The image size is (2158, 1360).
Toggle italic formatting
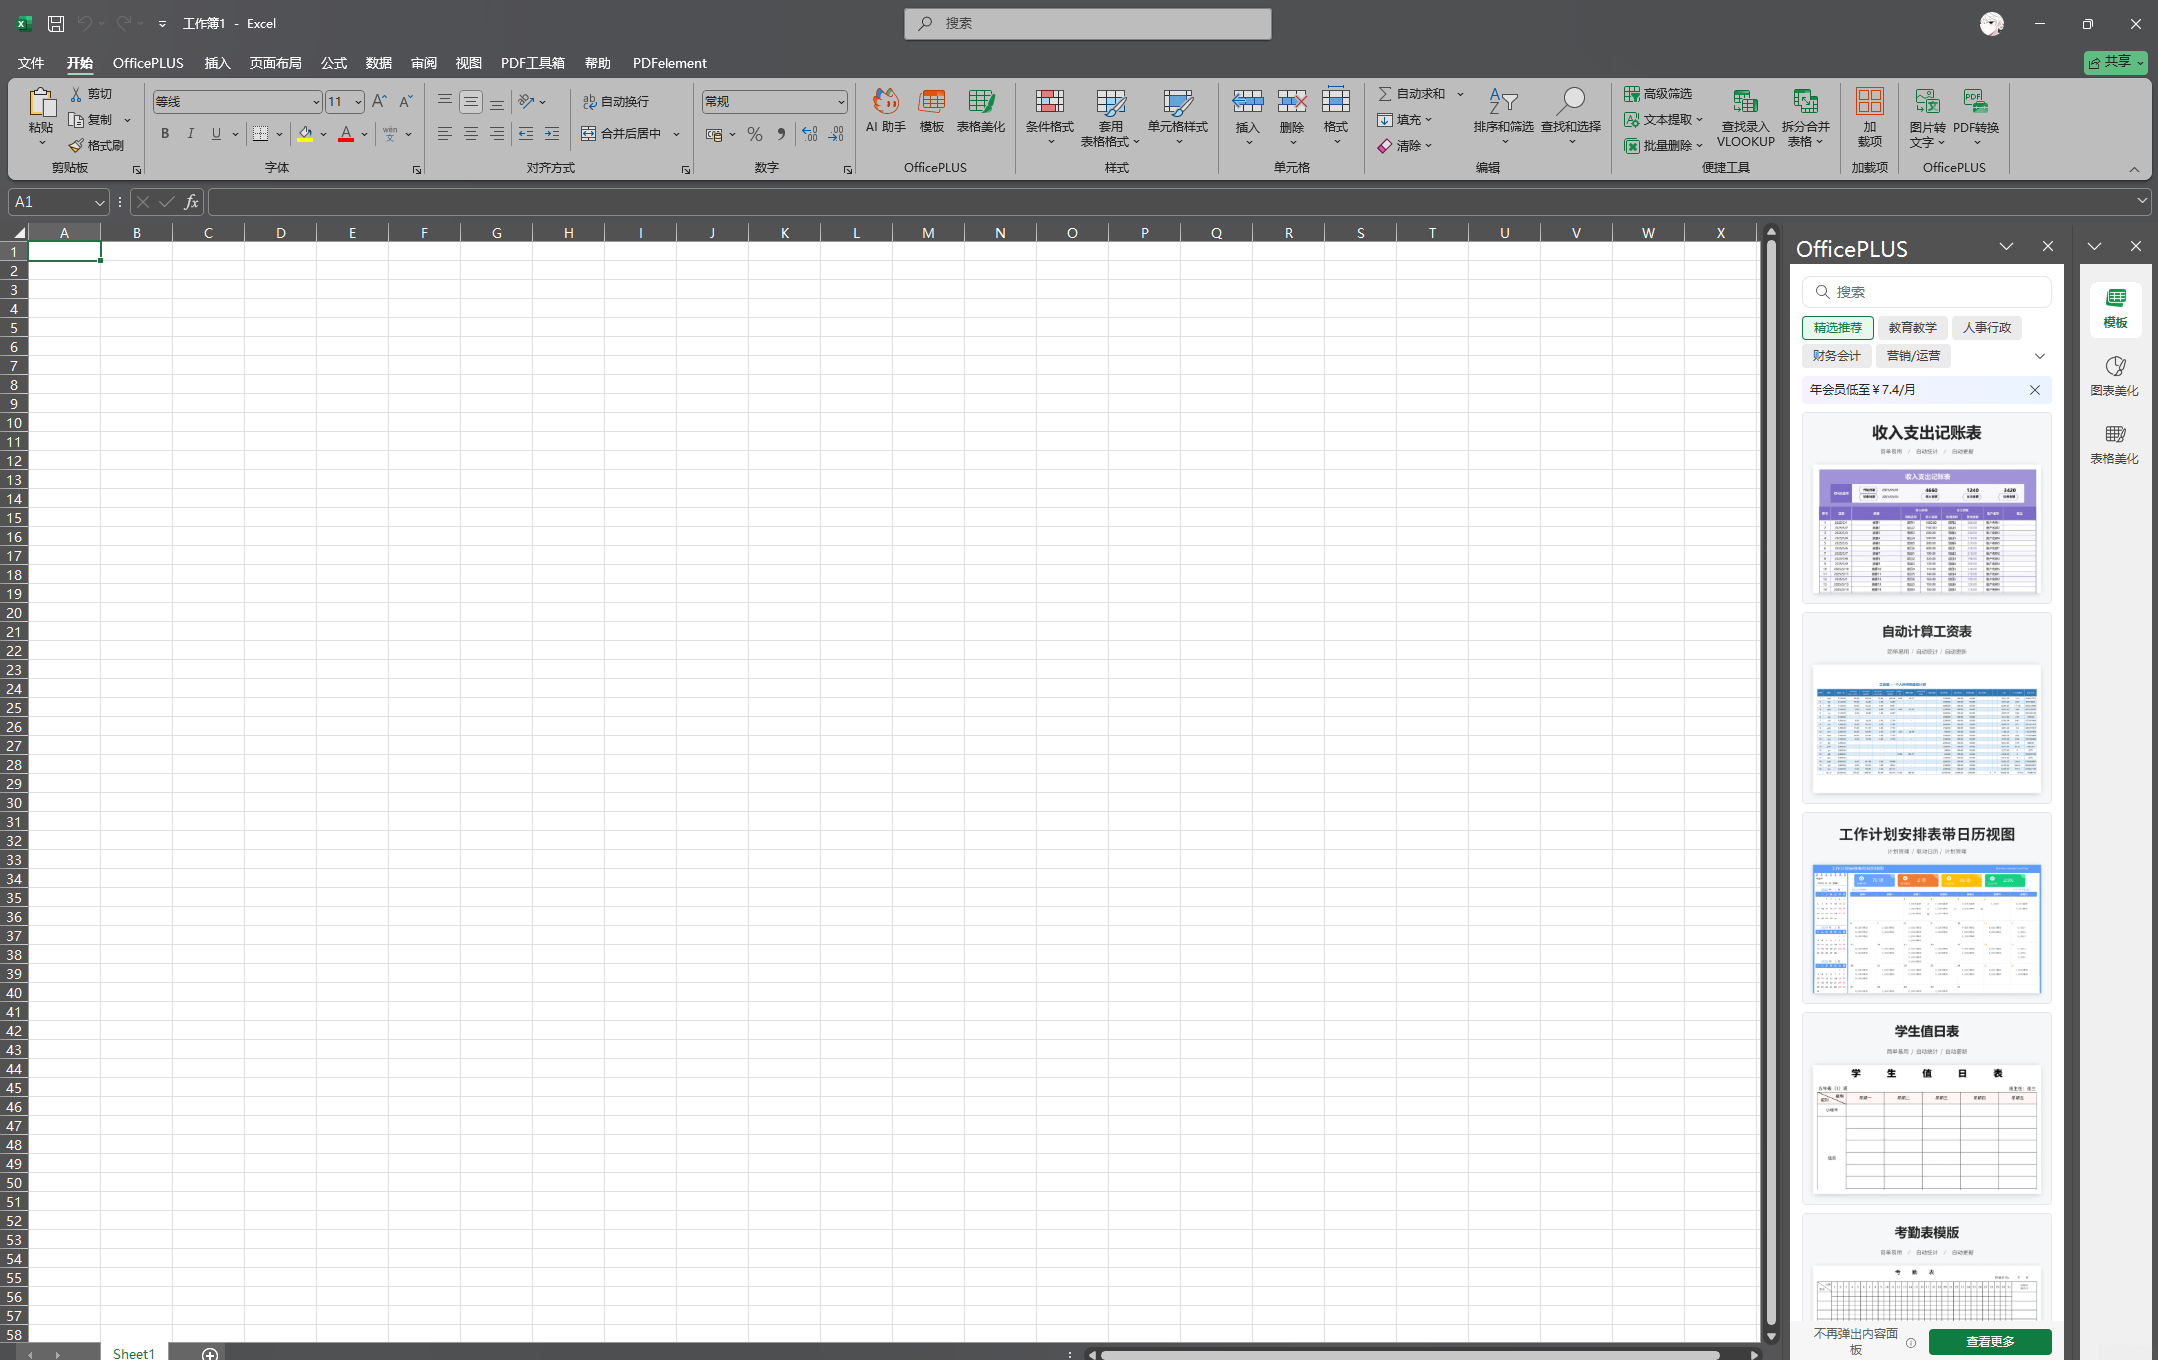pyautogui.click(x=190, y=134)
